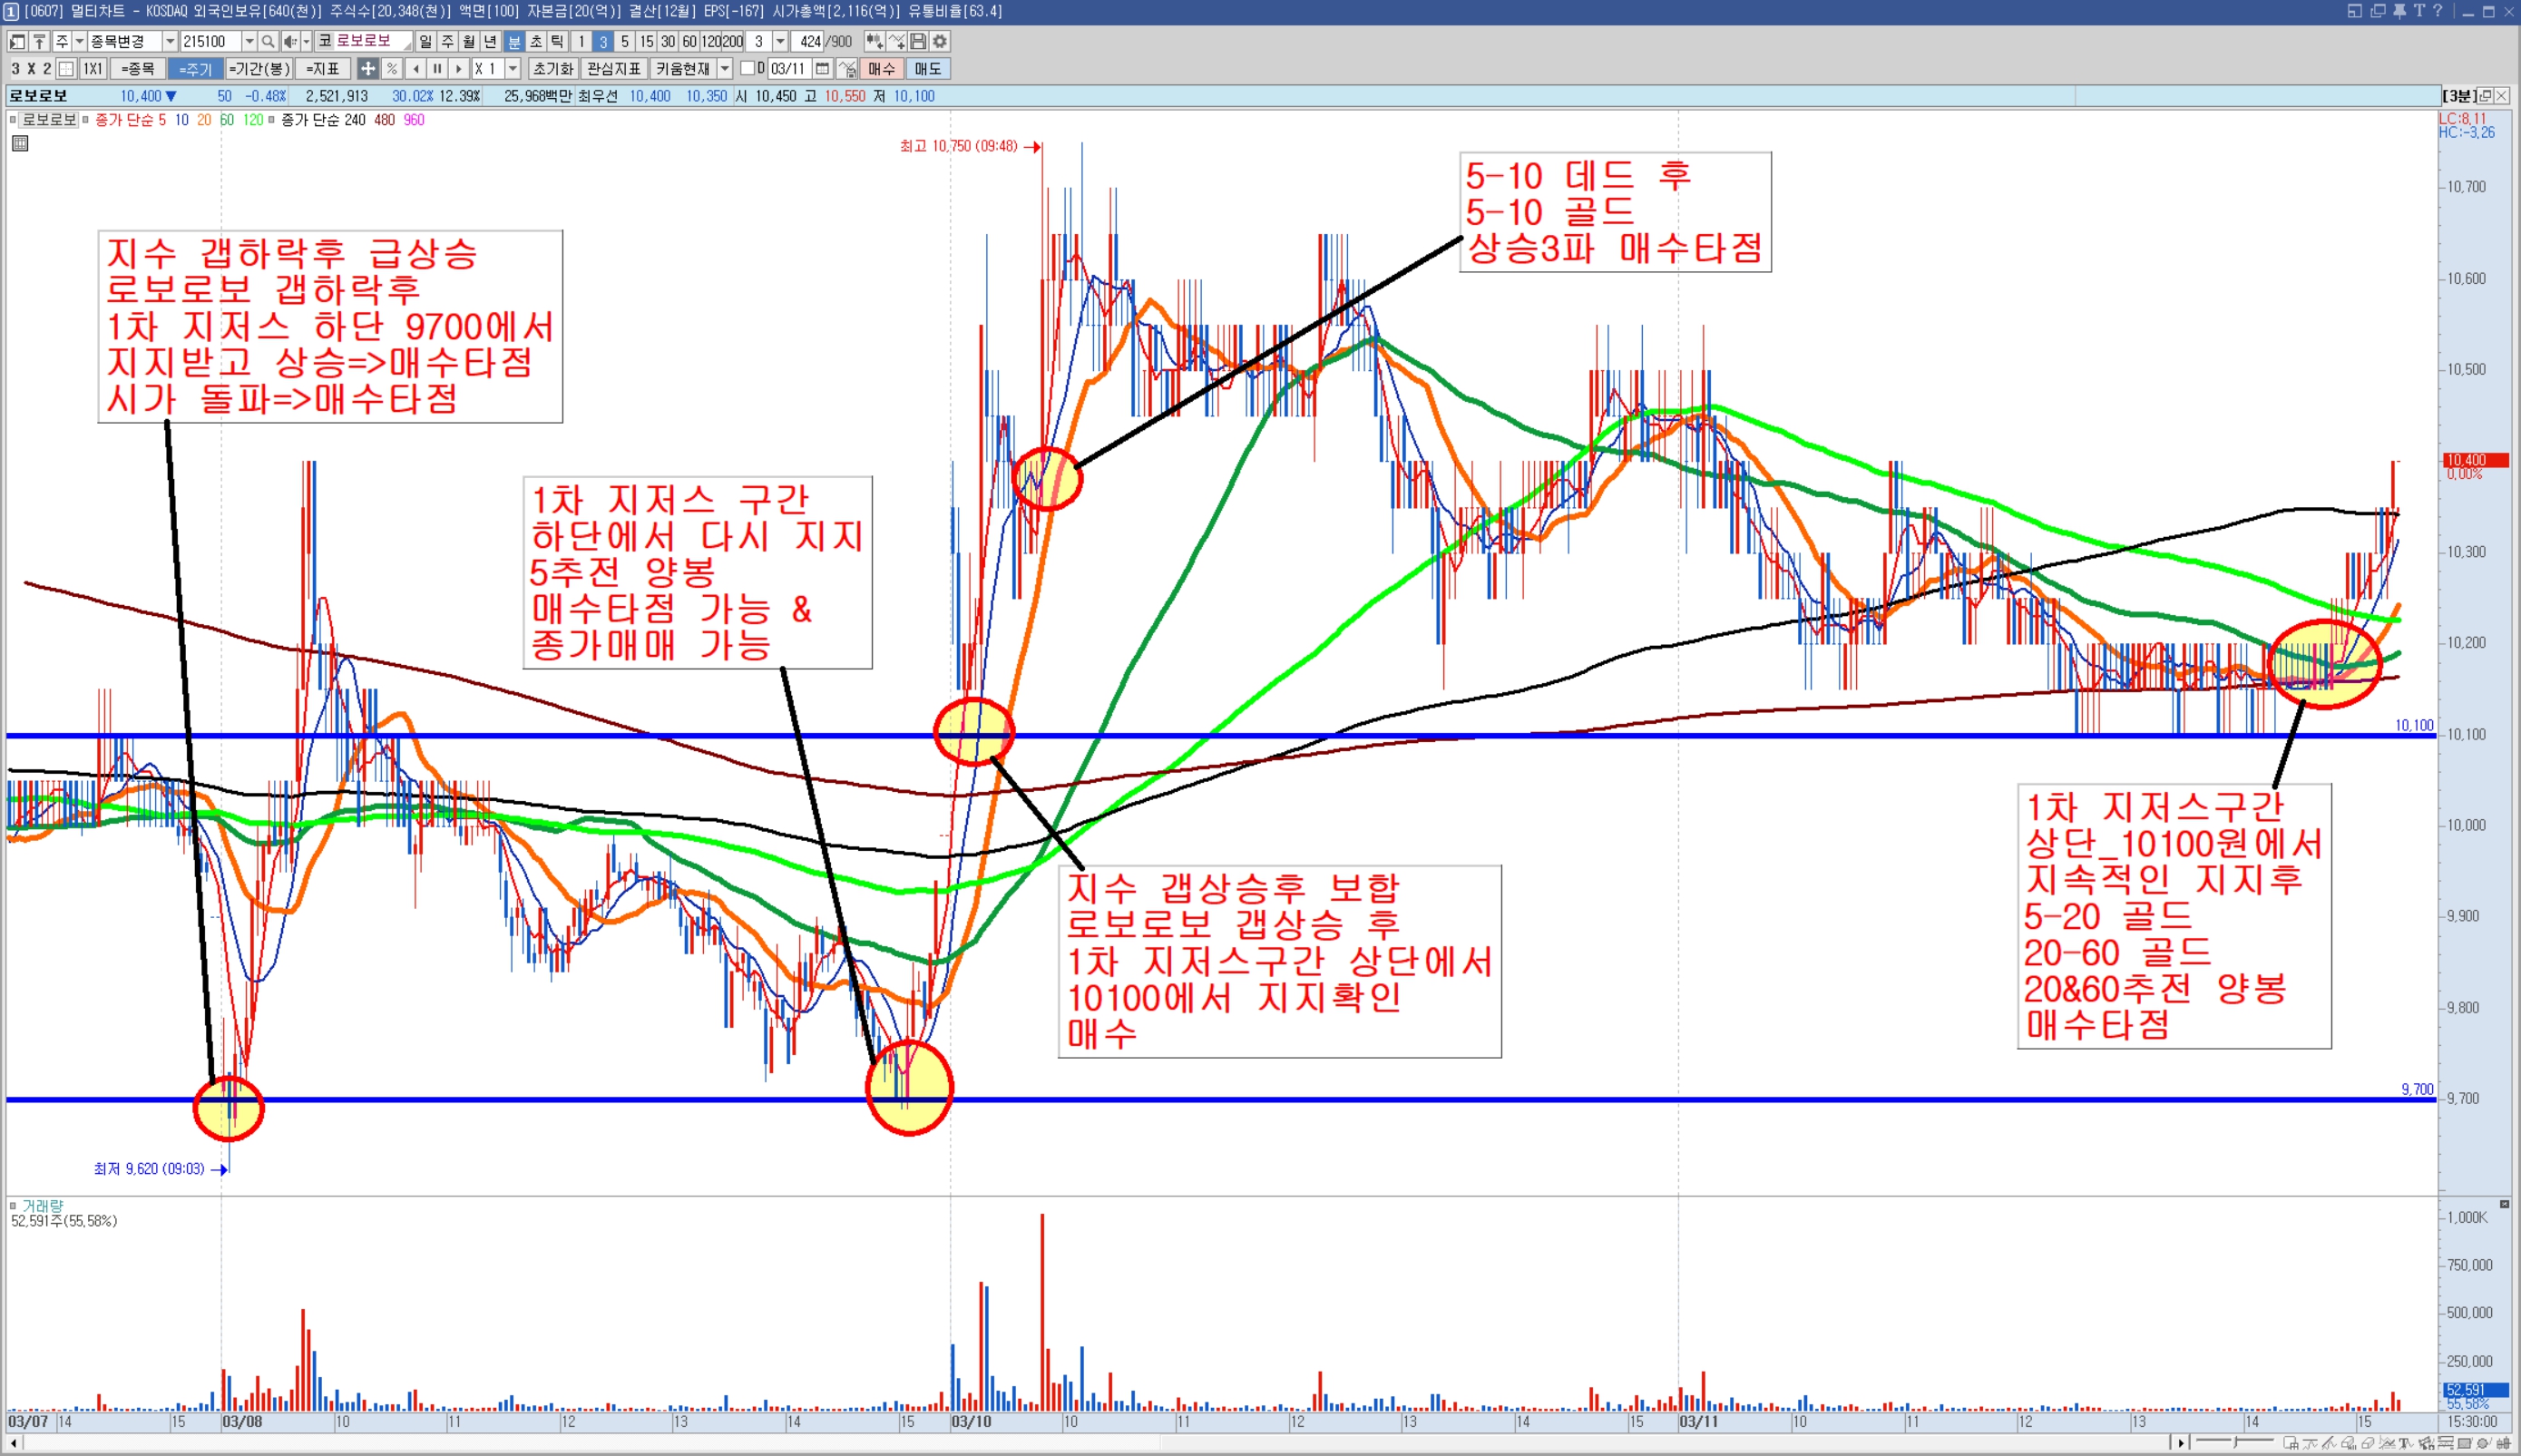Click the eraser tool in bottom toolbar
2521x1456 pixels.
click(x=2367, y=1443)
